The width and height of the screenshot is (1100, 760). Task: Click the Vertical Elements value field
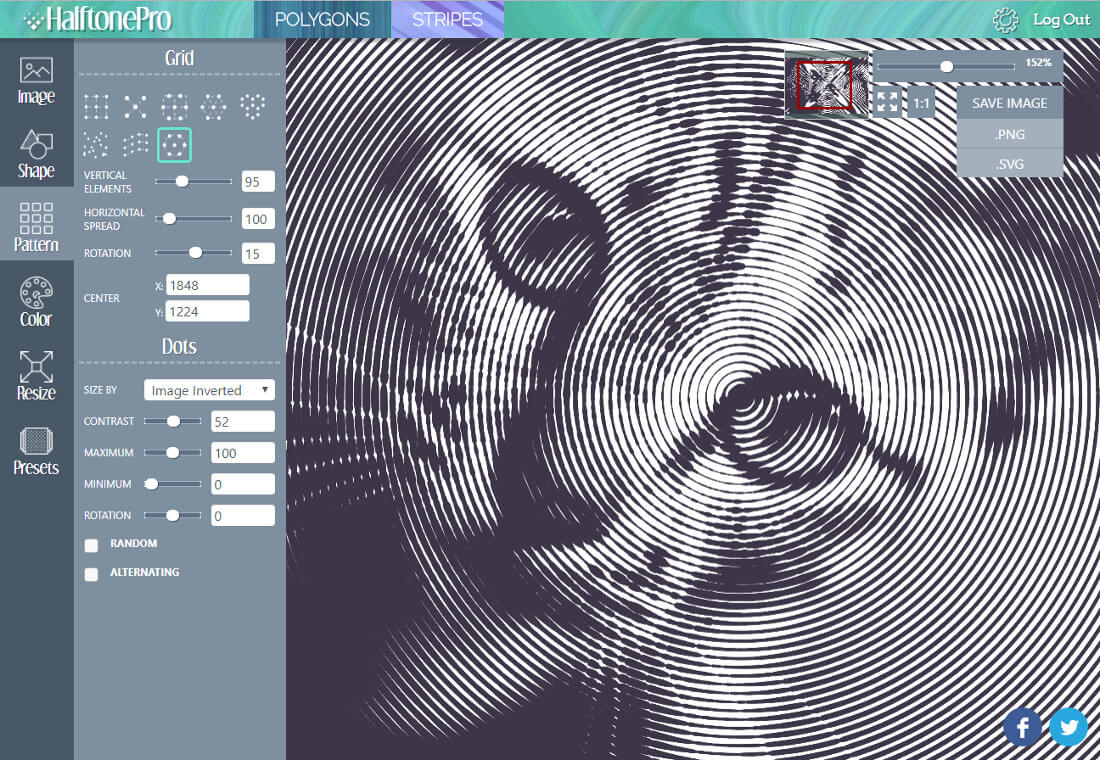(x=258, y=181)
